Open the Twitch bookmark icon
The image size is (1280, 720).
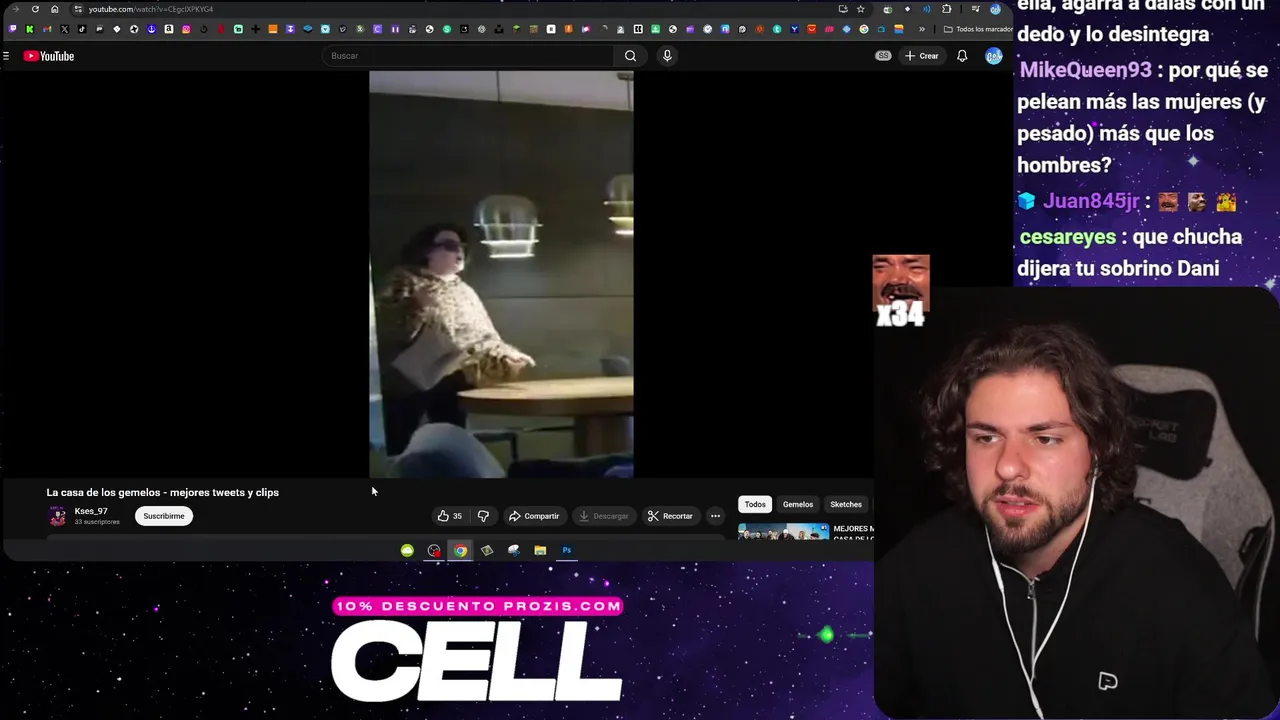coord(12,29)
